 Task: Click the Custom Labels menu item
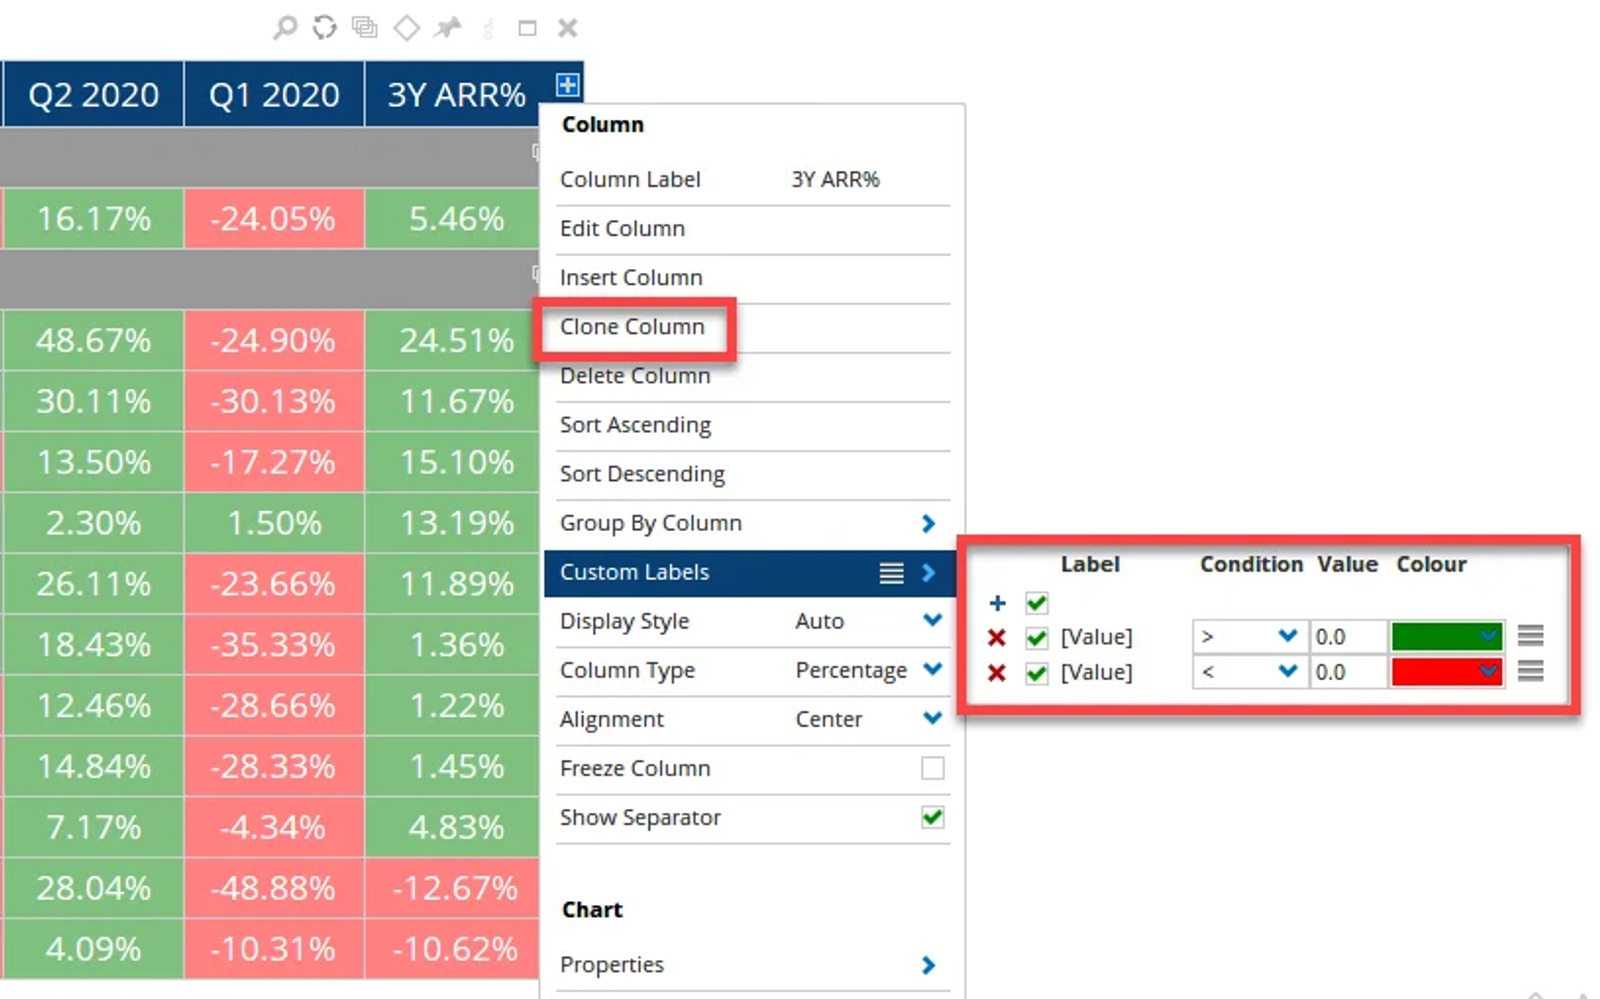(x=752, y=572)
